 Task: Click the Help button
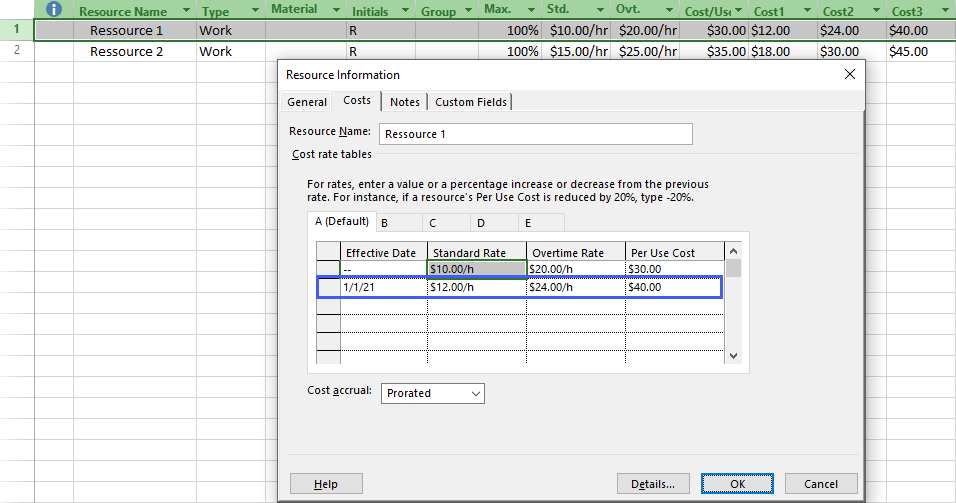[326, 484]
